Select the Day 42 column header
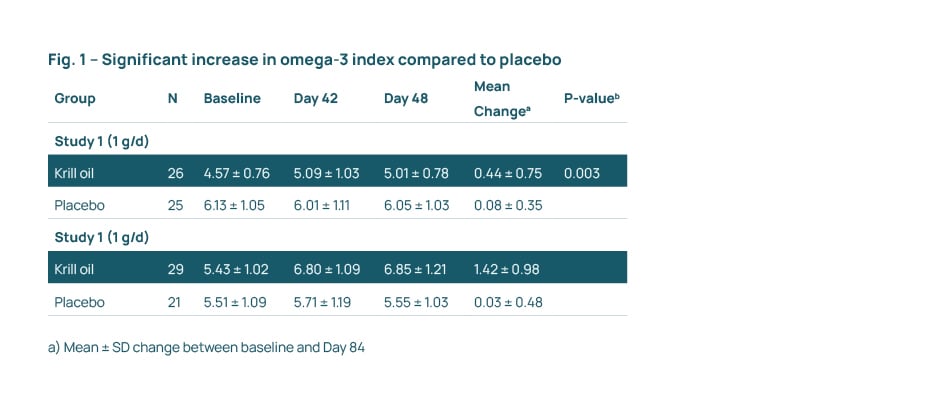This screenshot has width=933, height=400. (x=315, y=99)
